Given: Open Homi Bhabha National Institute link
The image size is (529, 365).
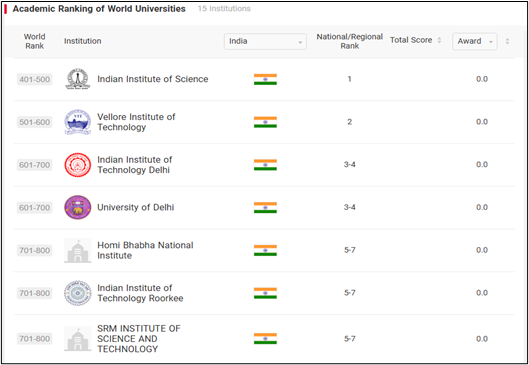Looking at the screenshot, I should (x=145, y=250).
